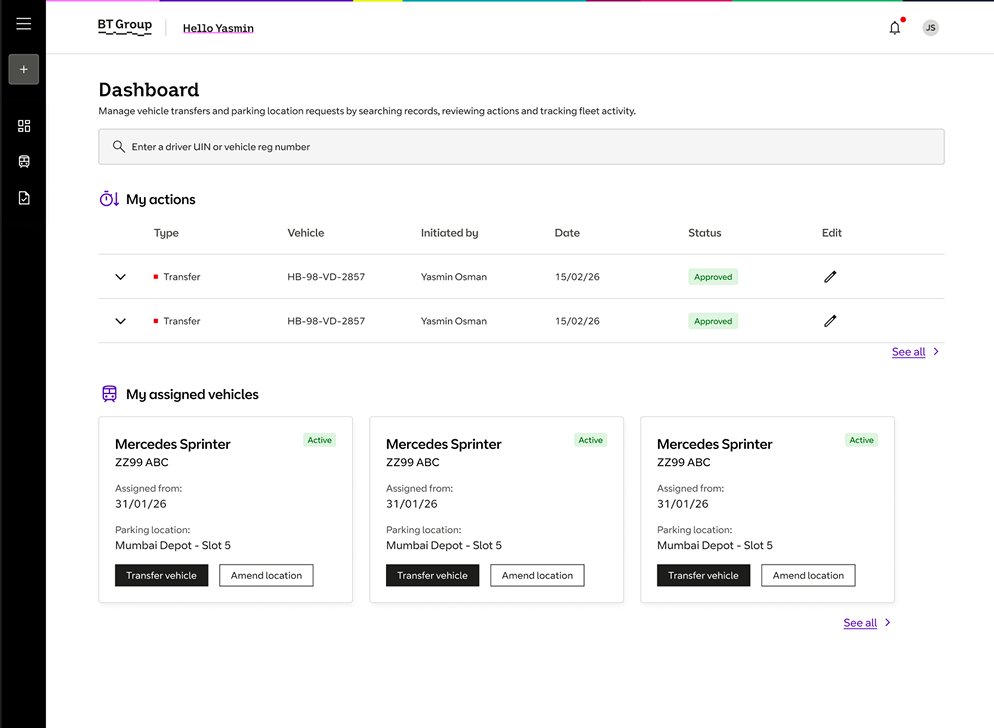Click Transfer vehicle on the first Sprinter card
Viewport: 994px width, 728px height.
coord(161,575)
